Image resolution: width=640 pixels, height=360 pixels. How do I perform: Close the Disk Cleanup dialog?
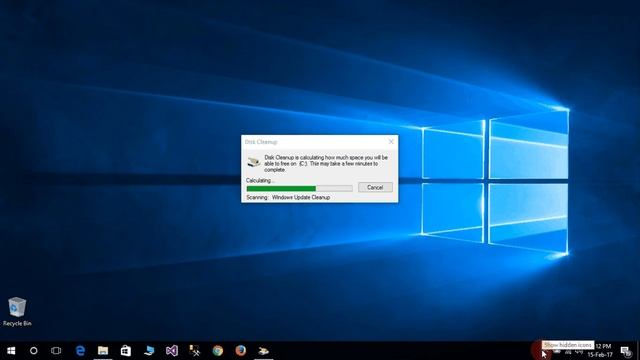coord(391,142)
